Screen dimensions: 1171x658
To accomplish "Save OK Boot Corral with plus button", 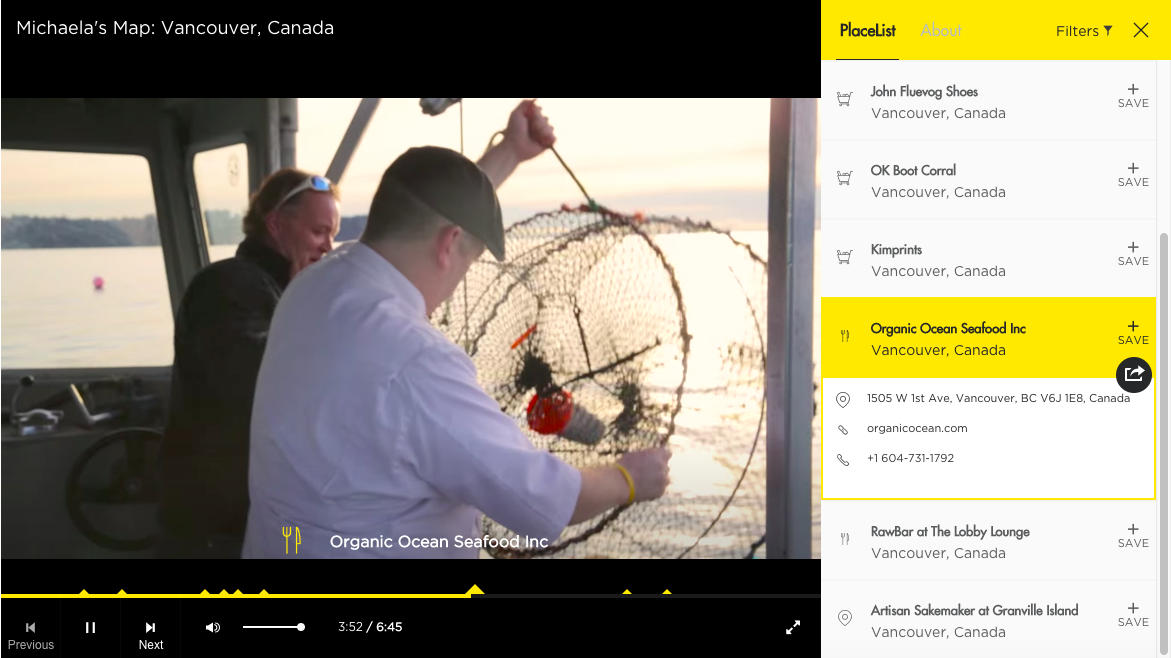I will [x=1133, y=175].
